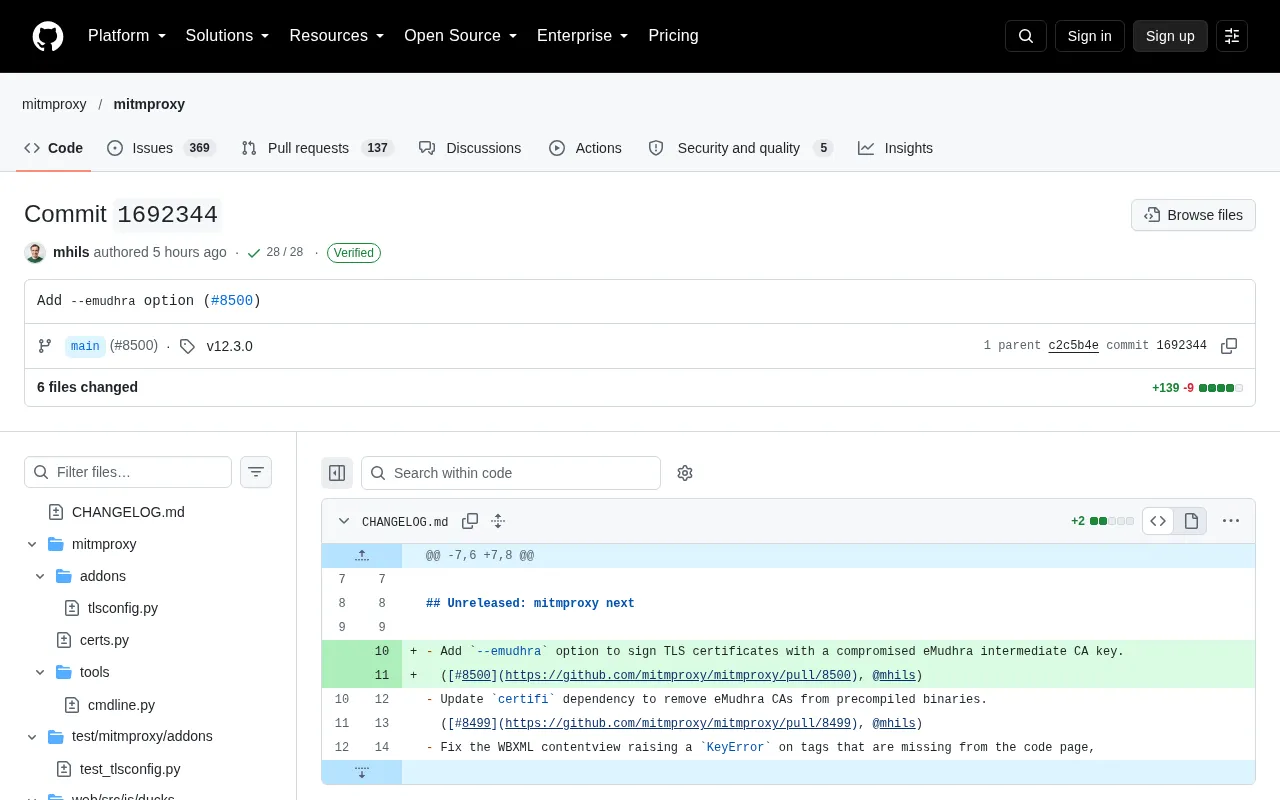Open Open Source dropdown menu

point(461,36)
